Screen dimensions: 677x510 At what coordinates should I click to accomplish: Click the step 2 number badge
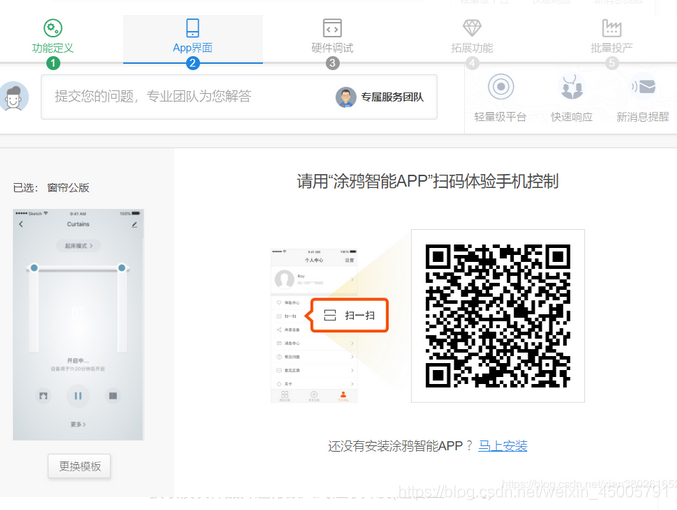193,63
